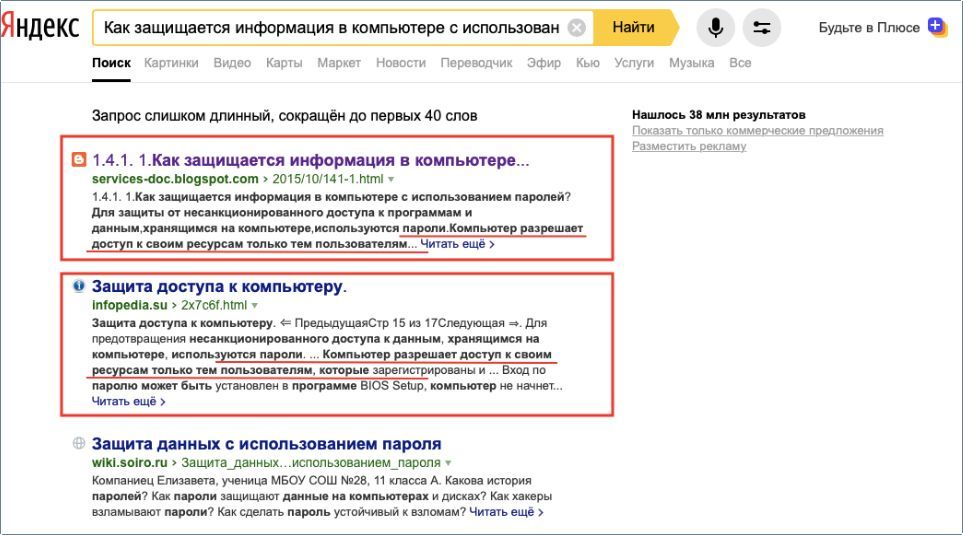Open the Музыка tab
This screenshot has height=535, width=963.
[x=692, y=63]
